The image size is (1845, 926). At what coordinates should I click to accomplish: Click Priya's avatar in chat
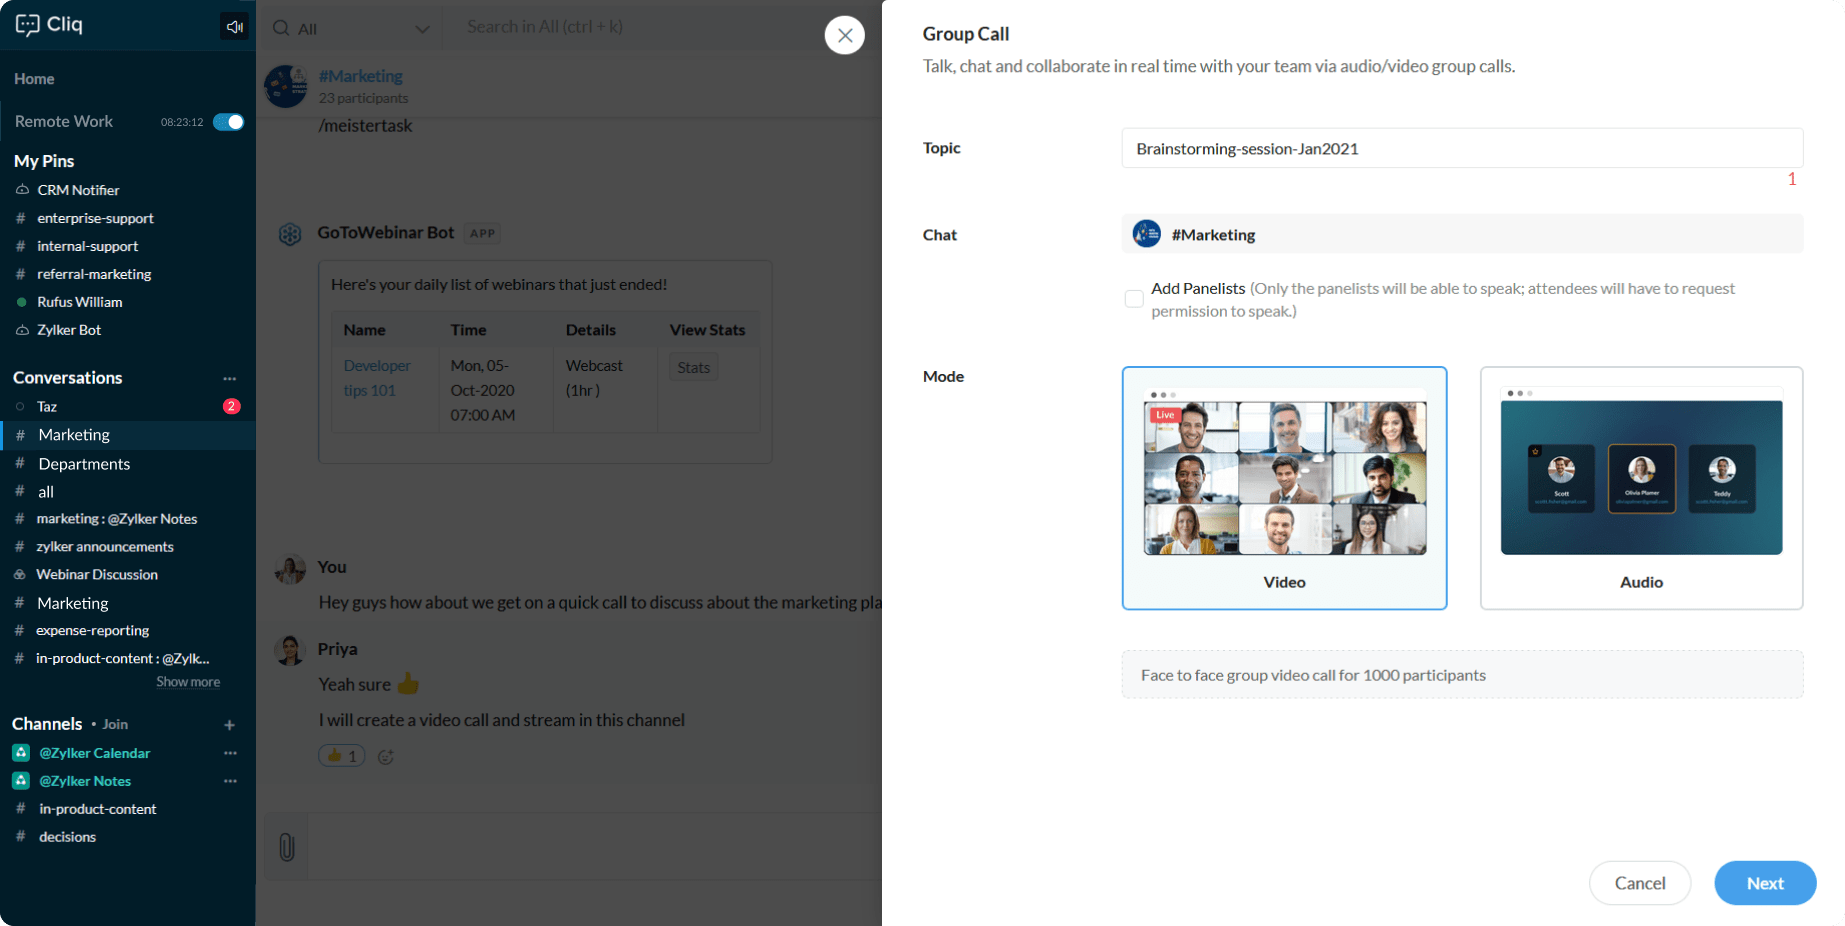290,650
